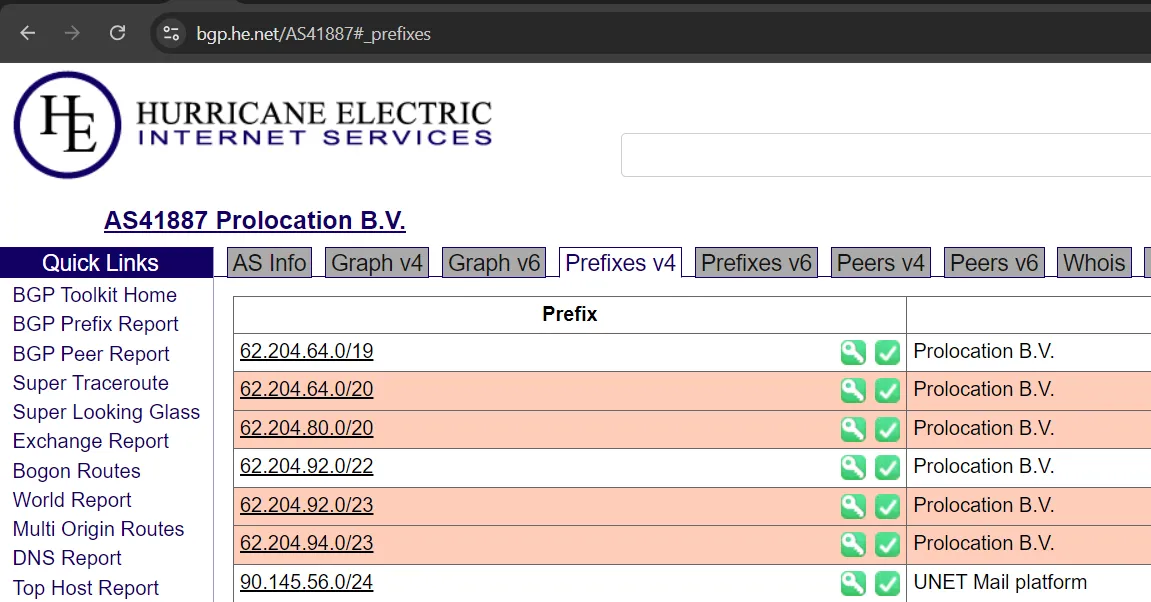
Task: Go to BGP Toolkit Home
Action: coord(95,295)
